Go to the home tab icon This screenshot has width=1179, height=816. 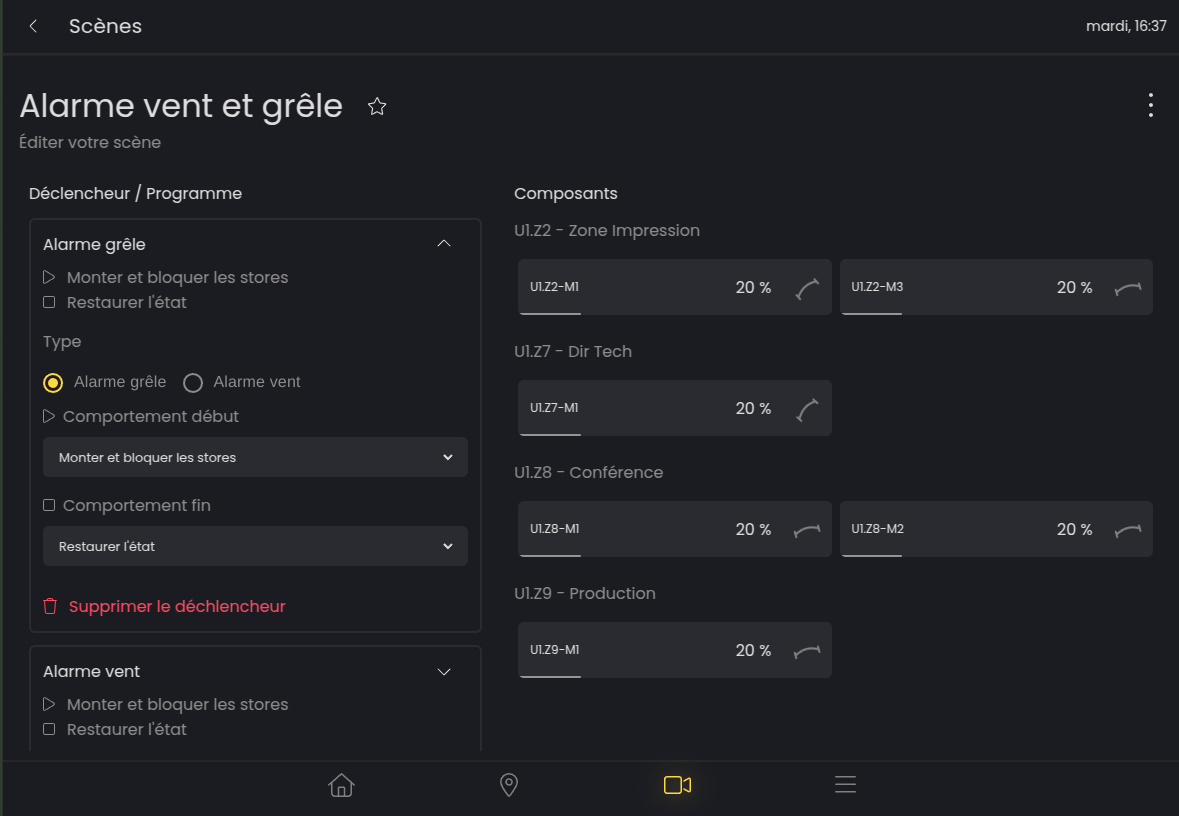coord(341,785)
